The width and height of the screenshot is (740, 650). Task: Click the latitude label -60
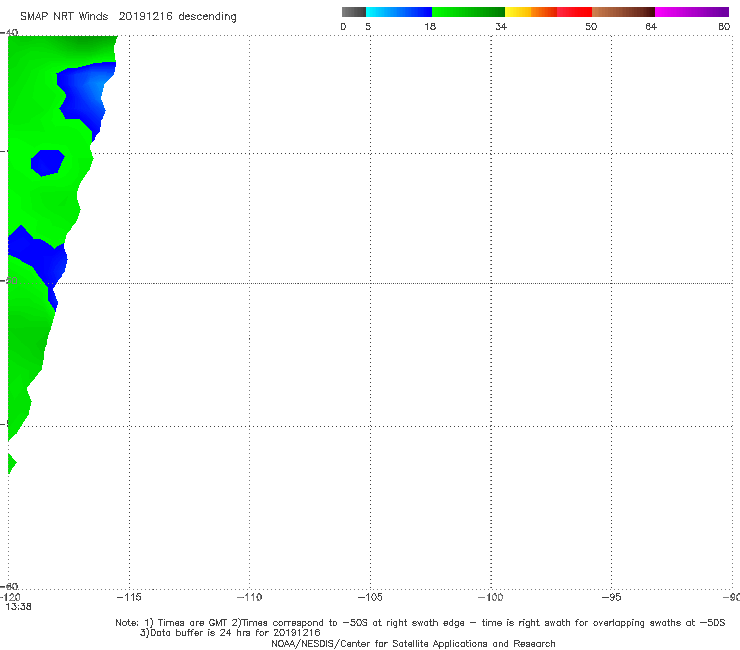click(9, 586)
